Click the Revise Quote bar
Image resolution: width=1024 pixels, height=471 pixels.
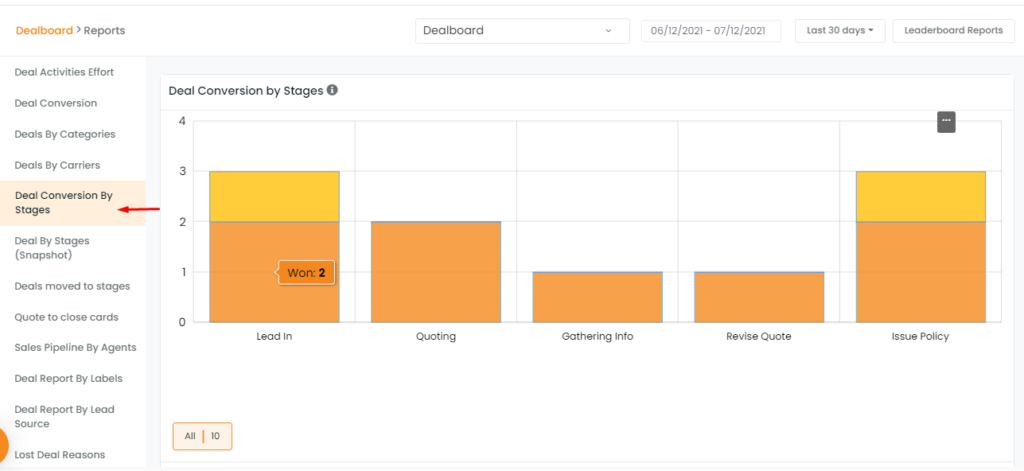click(759, 297)
